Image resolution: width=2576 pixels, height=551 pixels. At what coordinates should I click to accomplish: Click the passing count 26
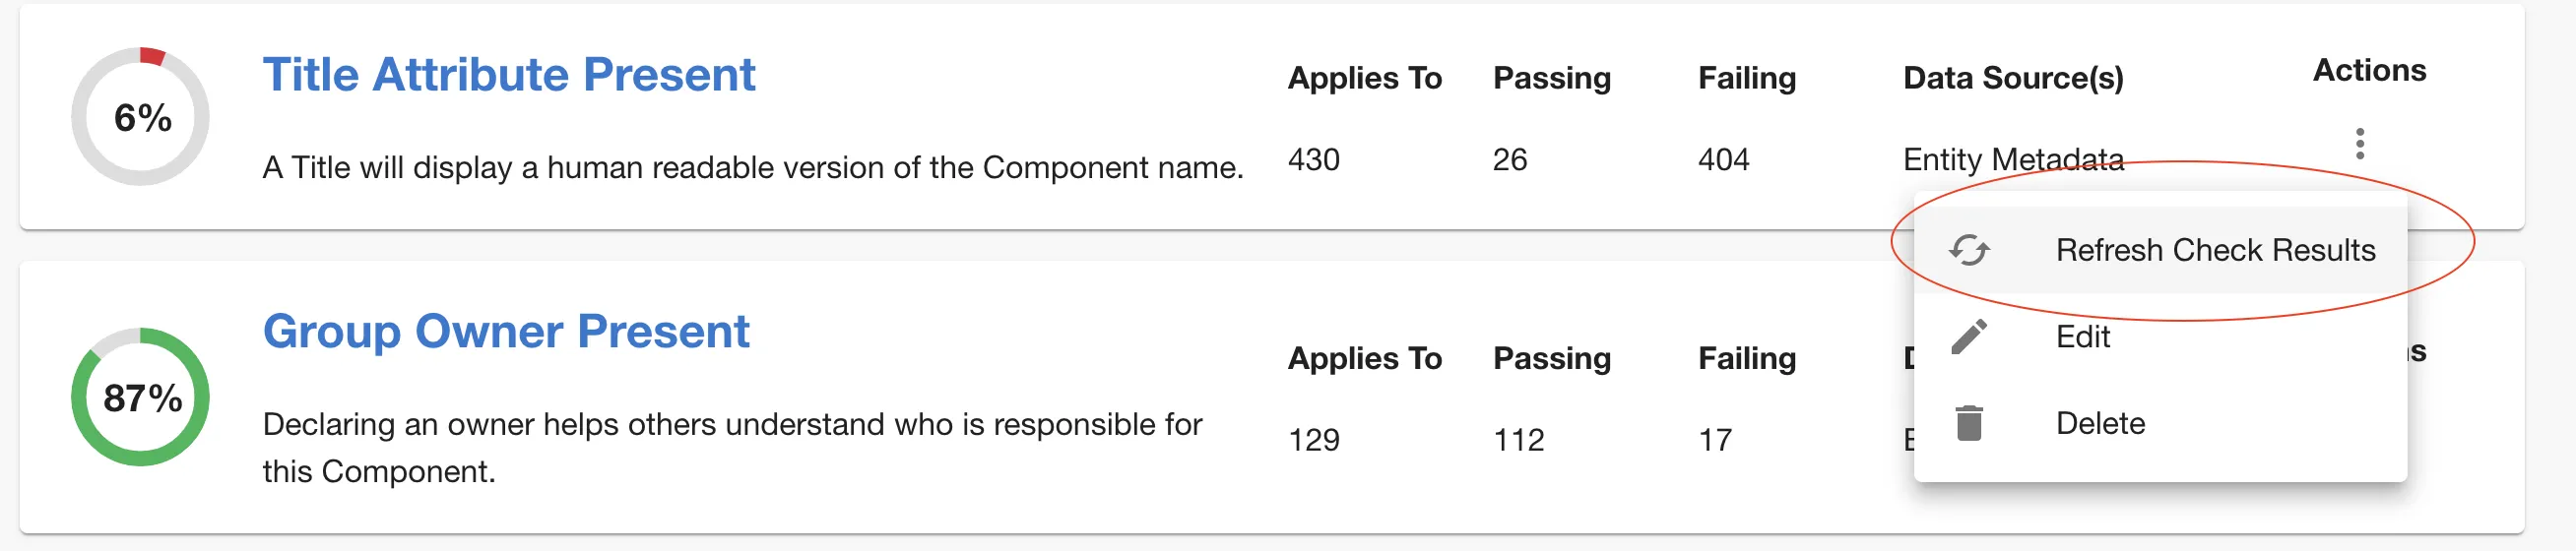1509,160
